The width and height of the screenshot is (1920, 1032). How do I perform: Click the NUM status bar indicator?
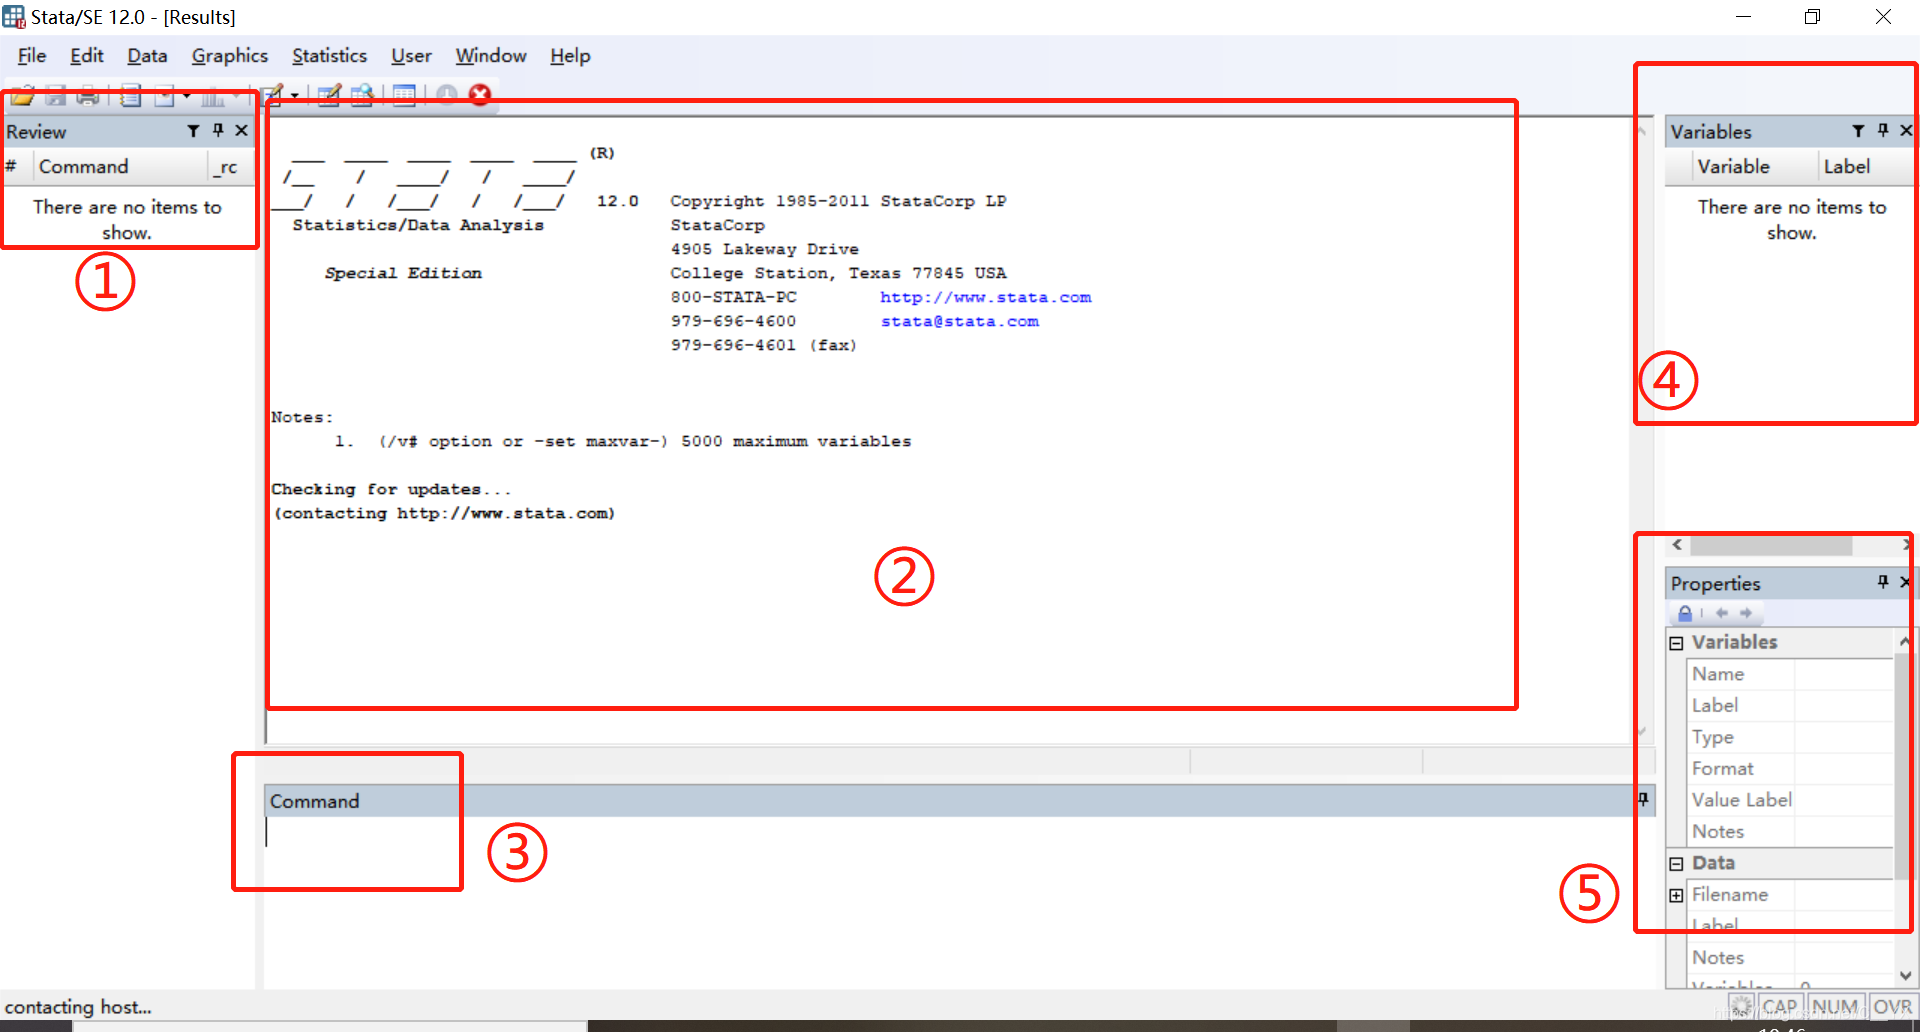tap(1835, 1006)
